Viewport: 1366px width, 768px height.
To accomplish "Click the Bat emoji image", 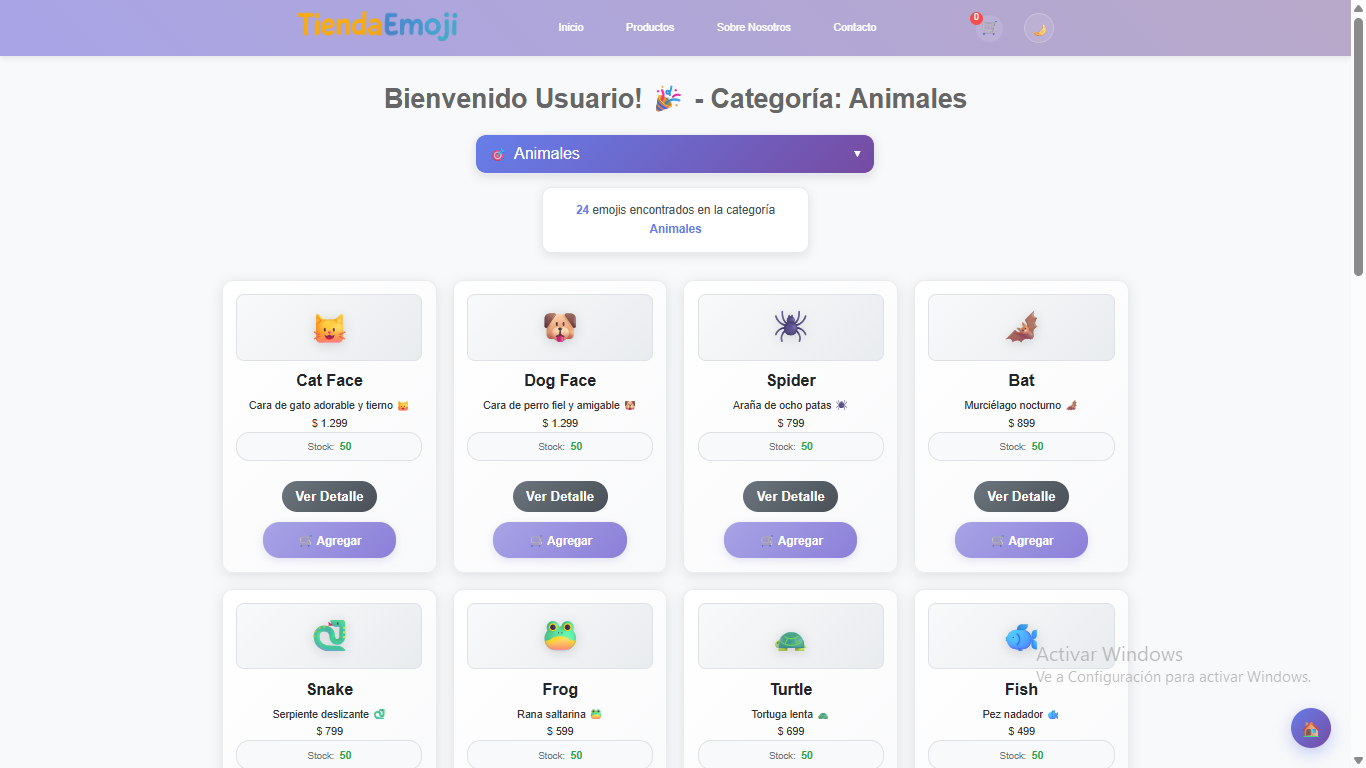I will pyautogui.click(x=1021, y=327).
